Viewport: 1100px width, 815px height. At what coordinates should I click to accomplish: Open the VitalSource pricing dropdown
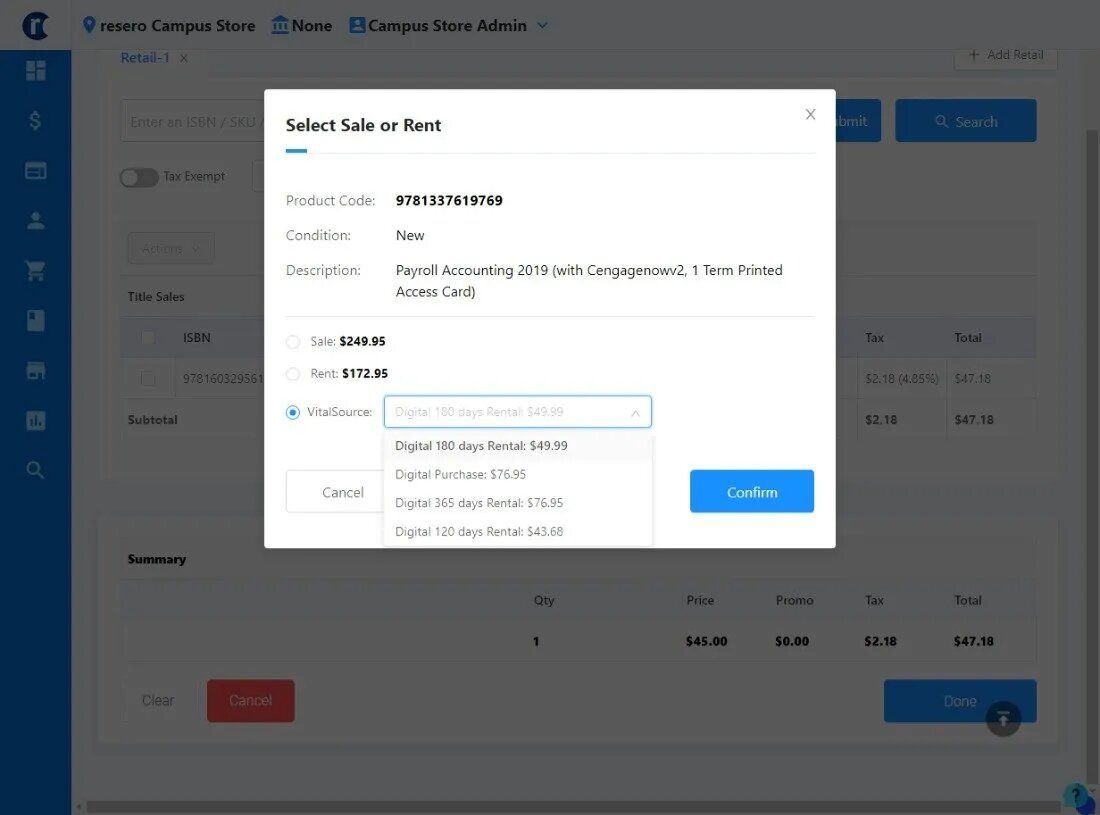(x=517, y=411)
